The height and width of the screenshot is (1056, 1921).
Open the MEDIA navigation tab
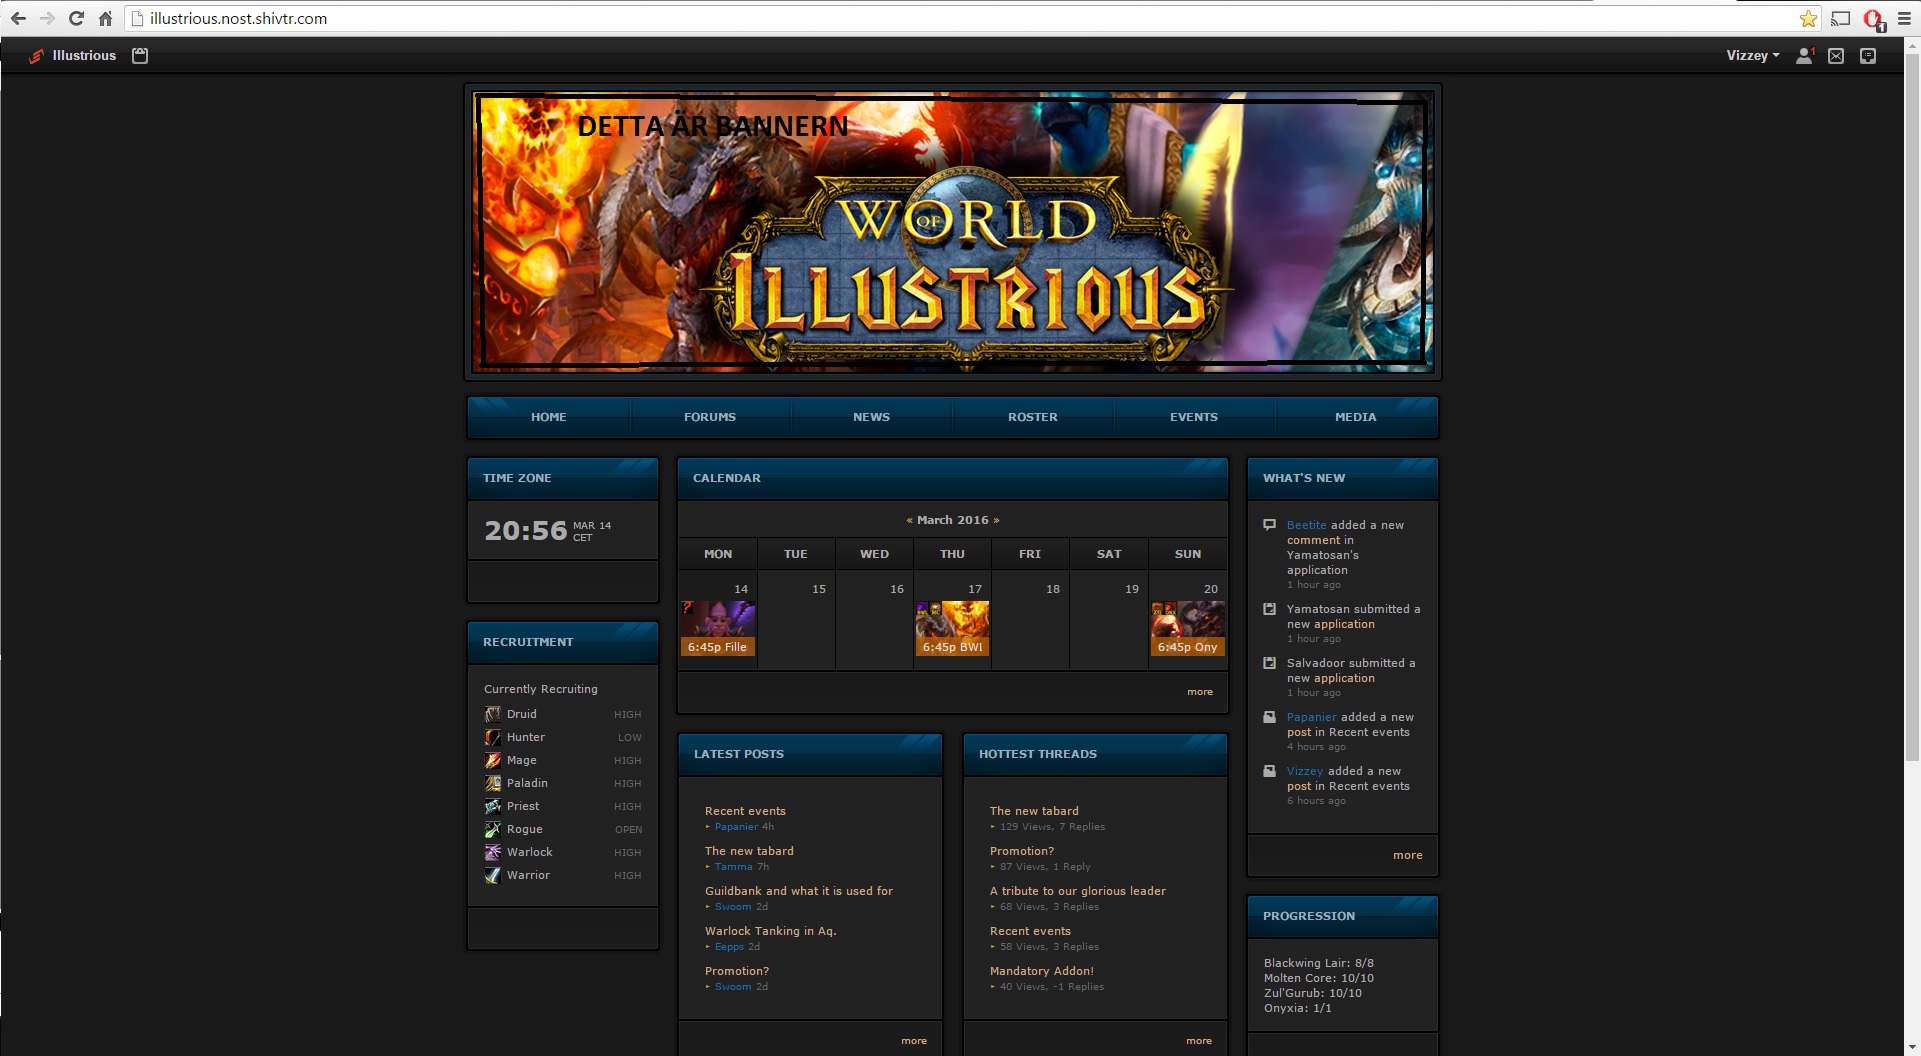[1355, 417]
